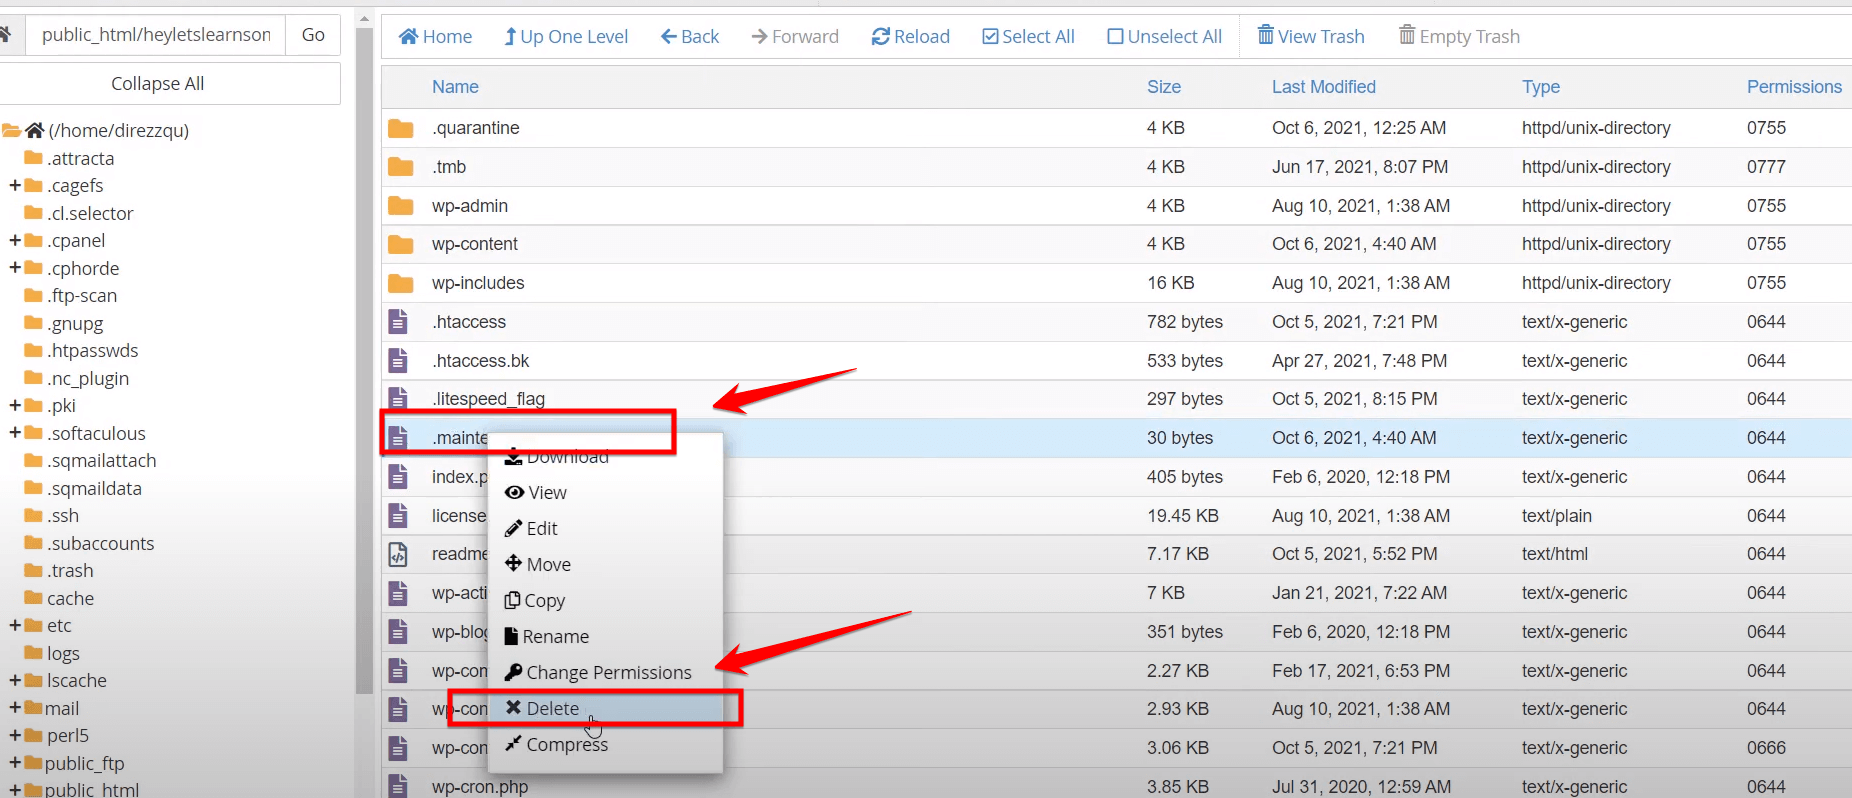The height and width of the screenshot is (798, 1852).
Task: Choose Change Permissions from context menu
Action: point(598,673)
